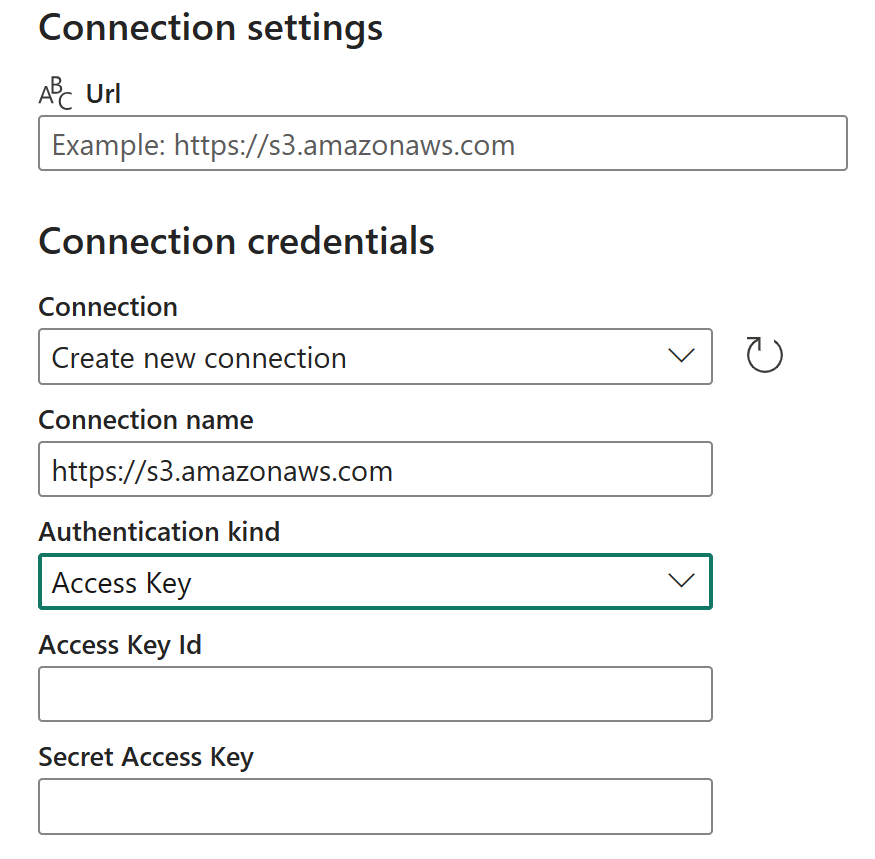Screen dimensions: 875x859
Task: Click the Connection name text field
Action: (x=375, y=469)
